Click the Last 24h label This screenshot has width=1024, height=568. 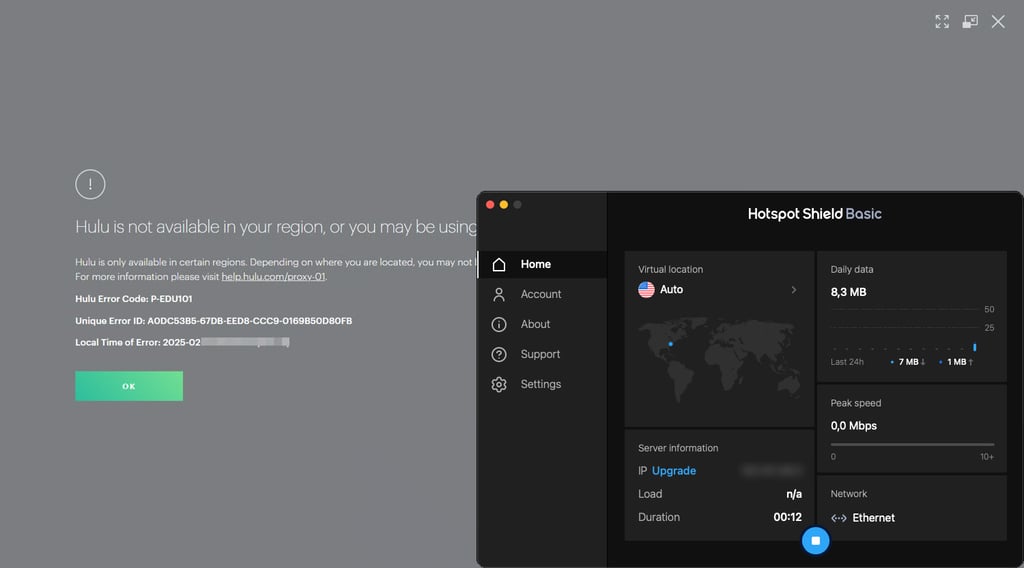pos(847,362)
